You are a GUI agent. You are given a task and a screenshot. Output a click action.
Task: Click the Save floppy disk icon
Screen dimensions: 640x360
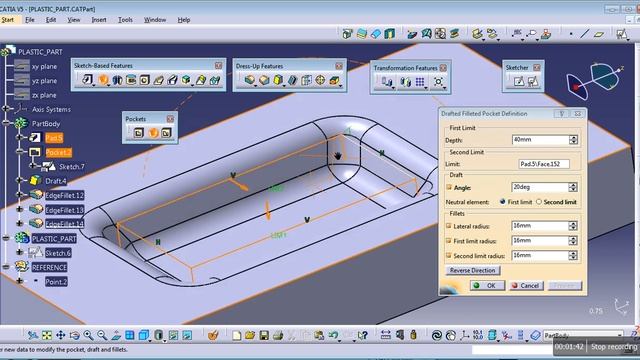[264, 336]
